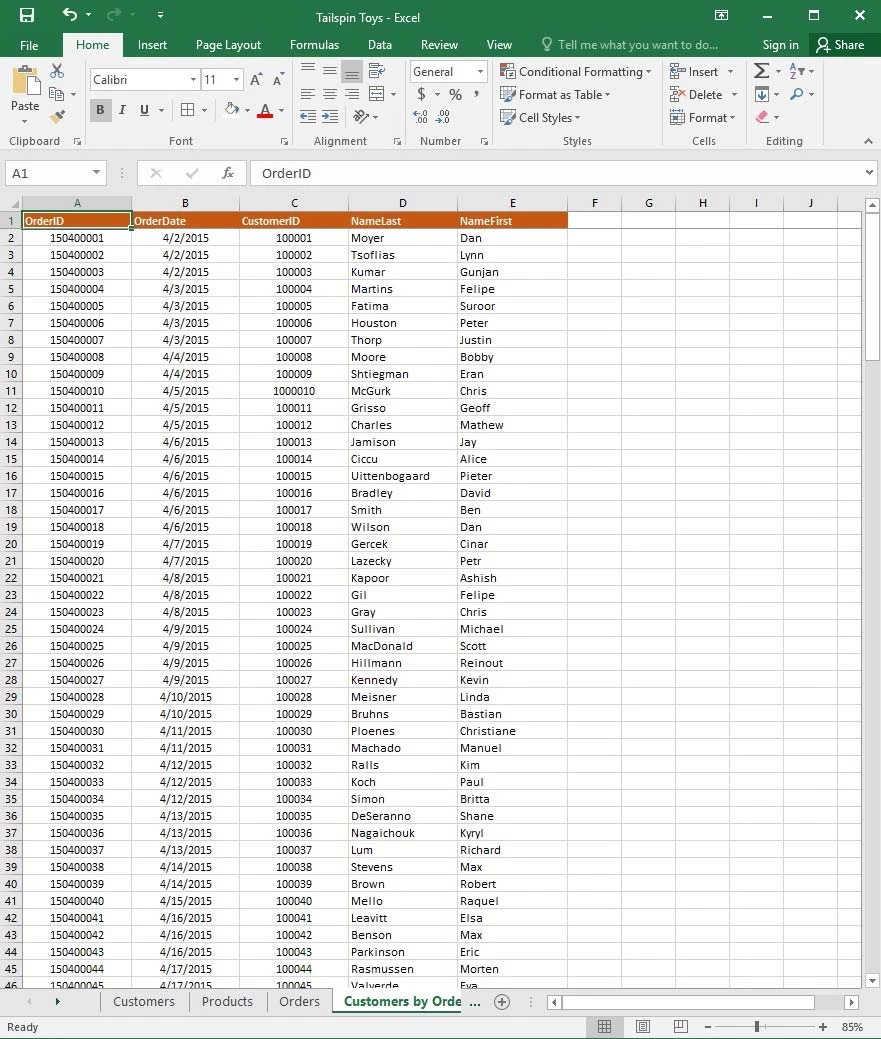This screenshot has width=881, height=1039.
Task: Open the Conditional Formatting dropdown
Action: [x=576, y=72]
